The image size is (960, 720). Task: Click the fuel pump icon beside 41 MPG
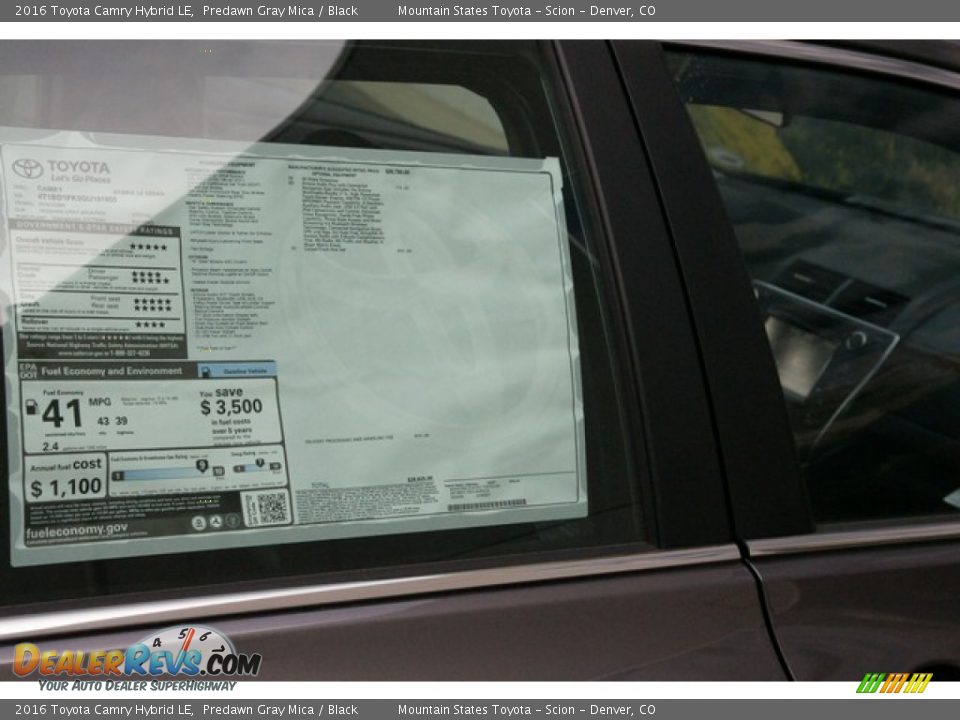pos(31,407)
